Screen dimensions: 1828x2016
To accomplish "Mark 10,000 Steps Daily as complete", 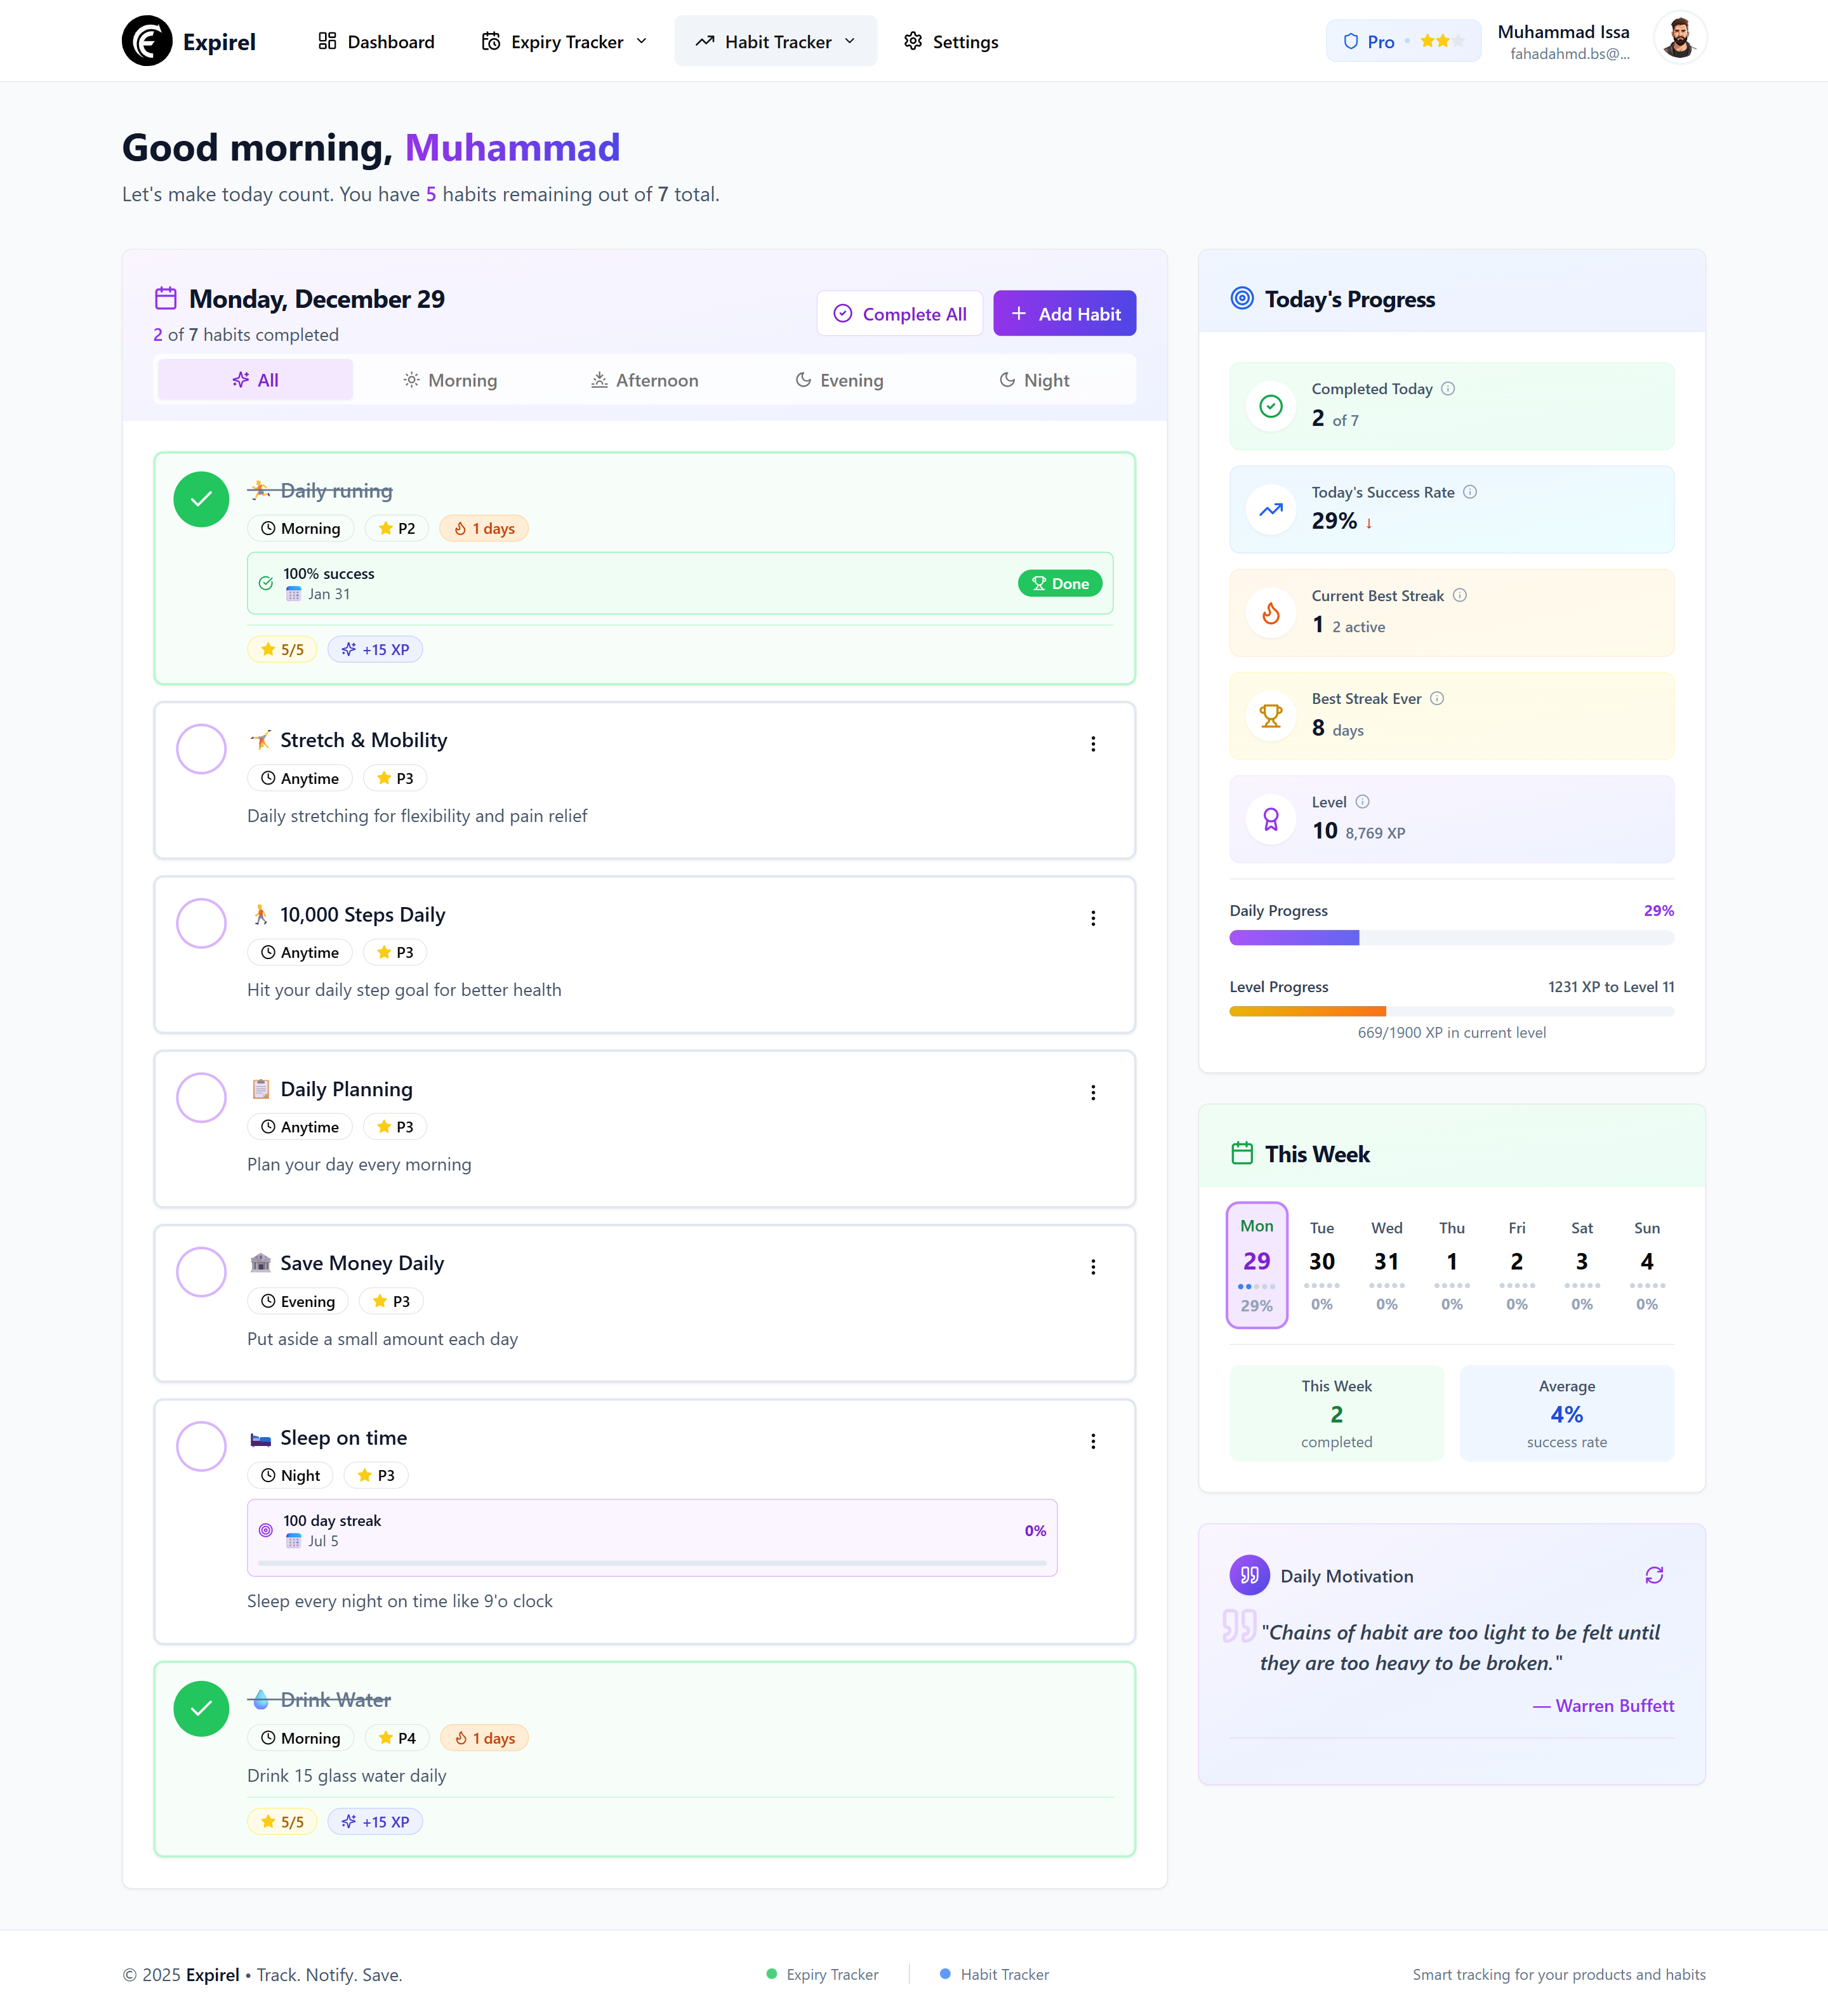I will point(201,923).
